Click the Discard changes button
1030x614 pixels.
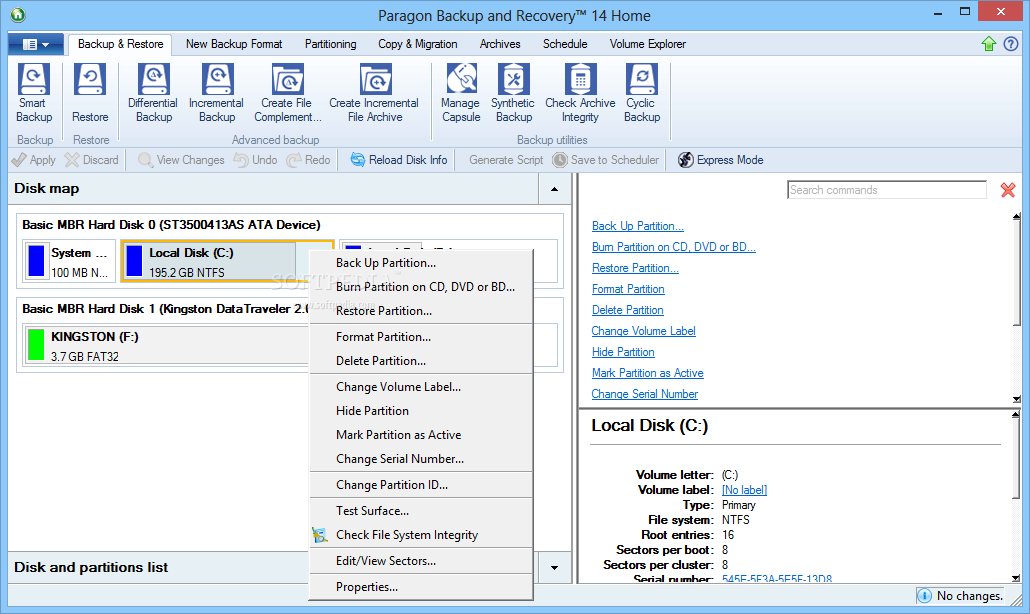click(92, 160)
